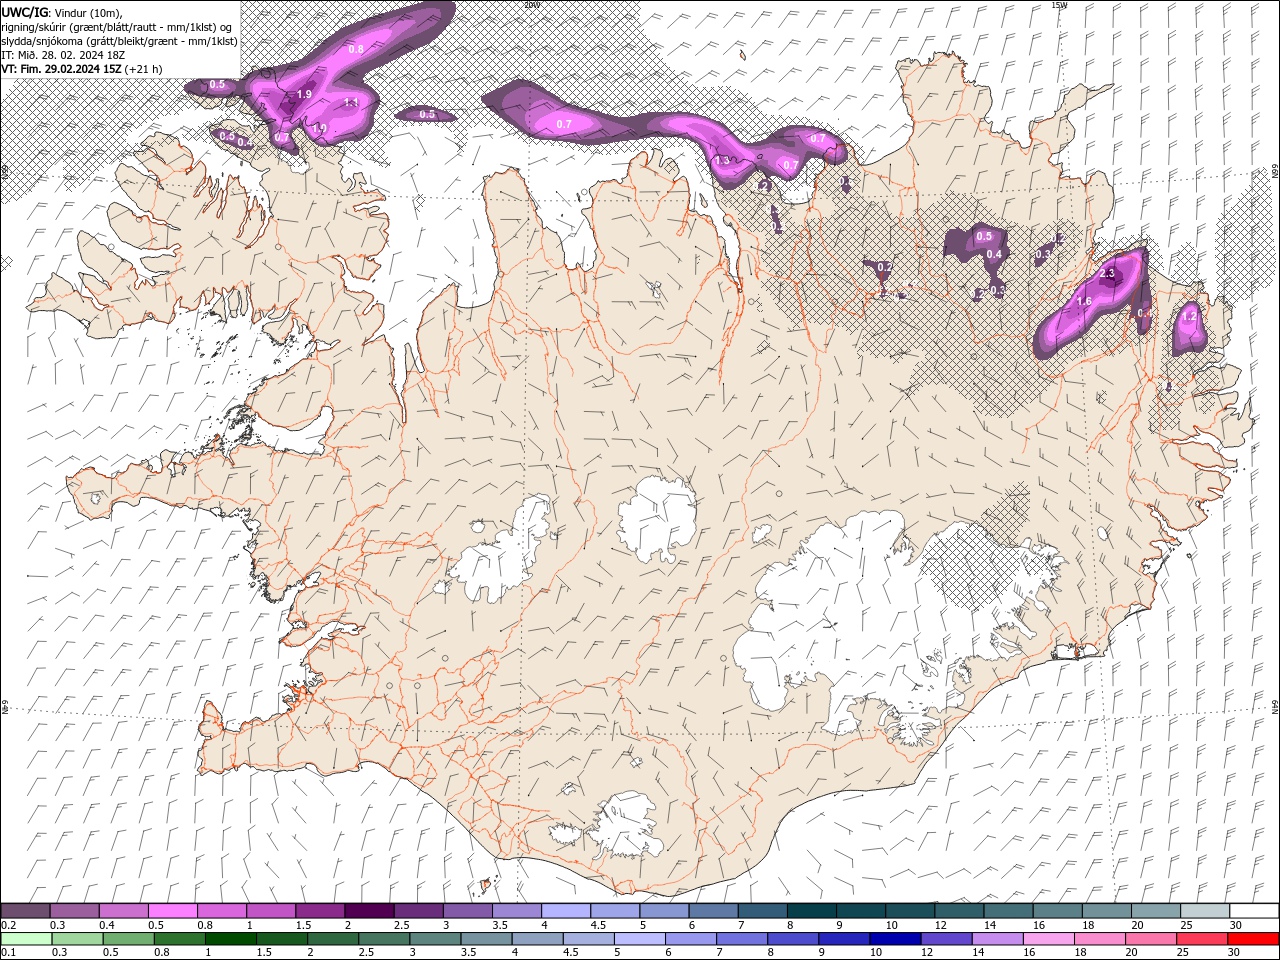Click the bright red swatch at the rain scale end
Viewport: 1280px width, 960px height.
pos(1252,939)
